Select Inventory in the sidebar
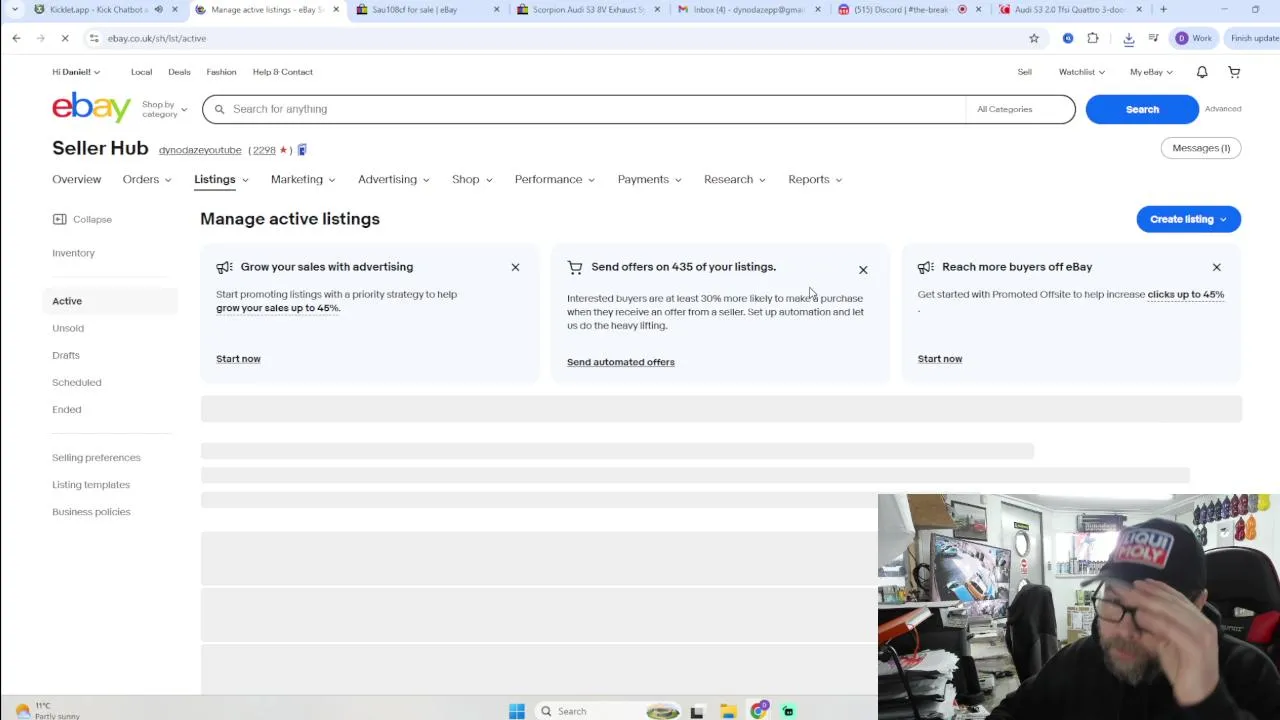Viewport: 1280px width, 720px height. [x=73, y=253]
